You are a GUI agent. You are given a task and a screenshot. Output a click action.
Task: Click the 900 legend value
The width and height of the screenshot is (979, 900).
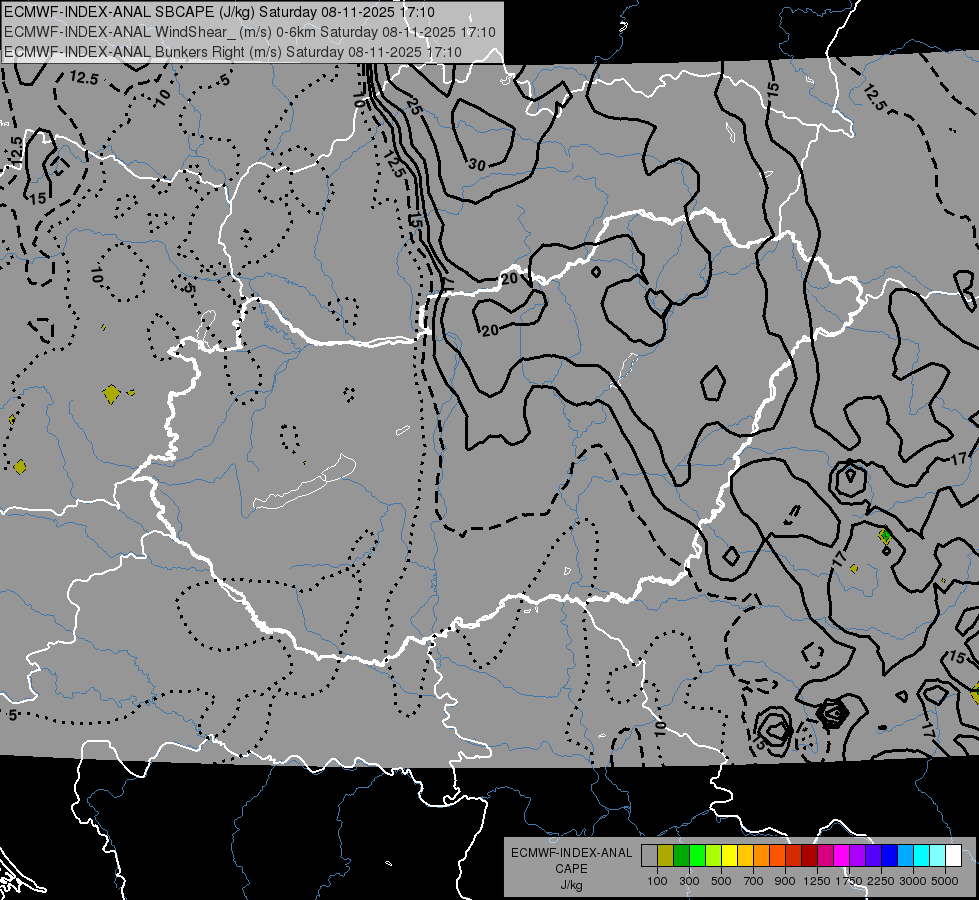point(785,881)
